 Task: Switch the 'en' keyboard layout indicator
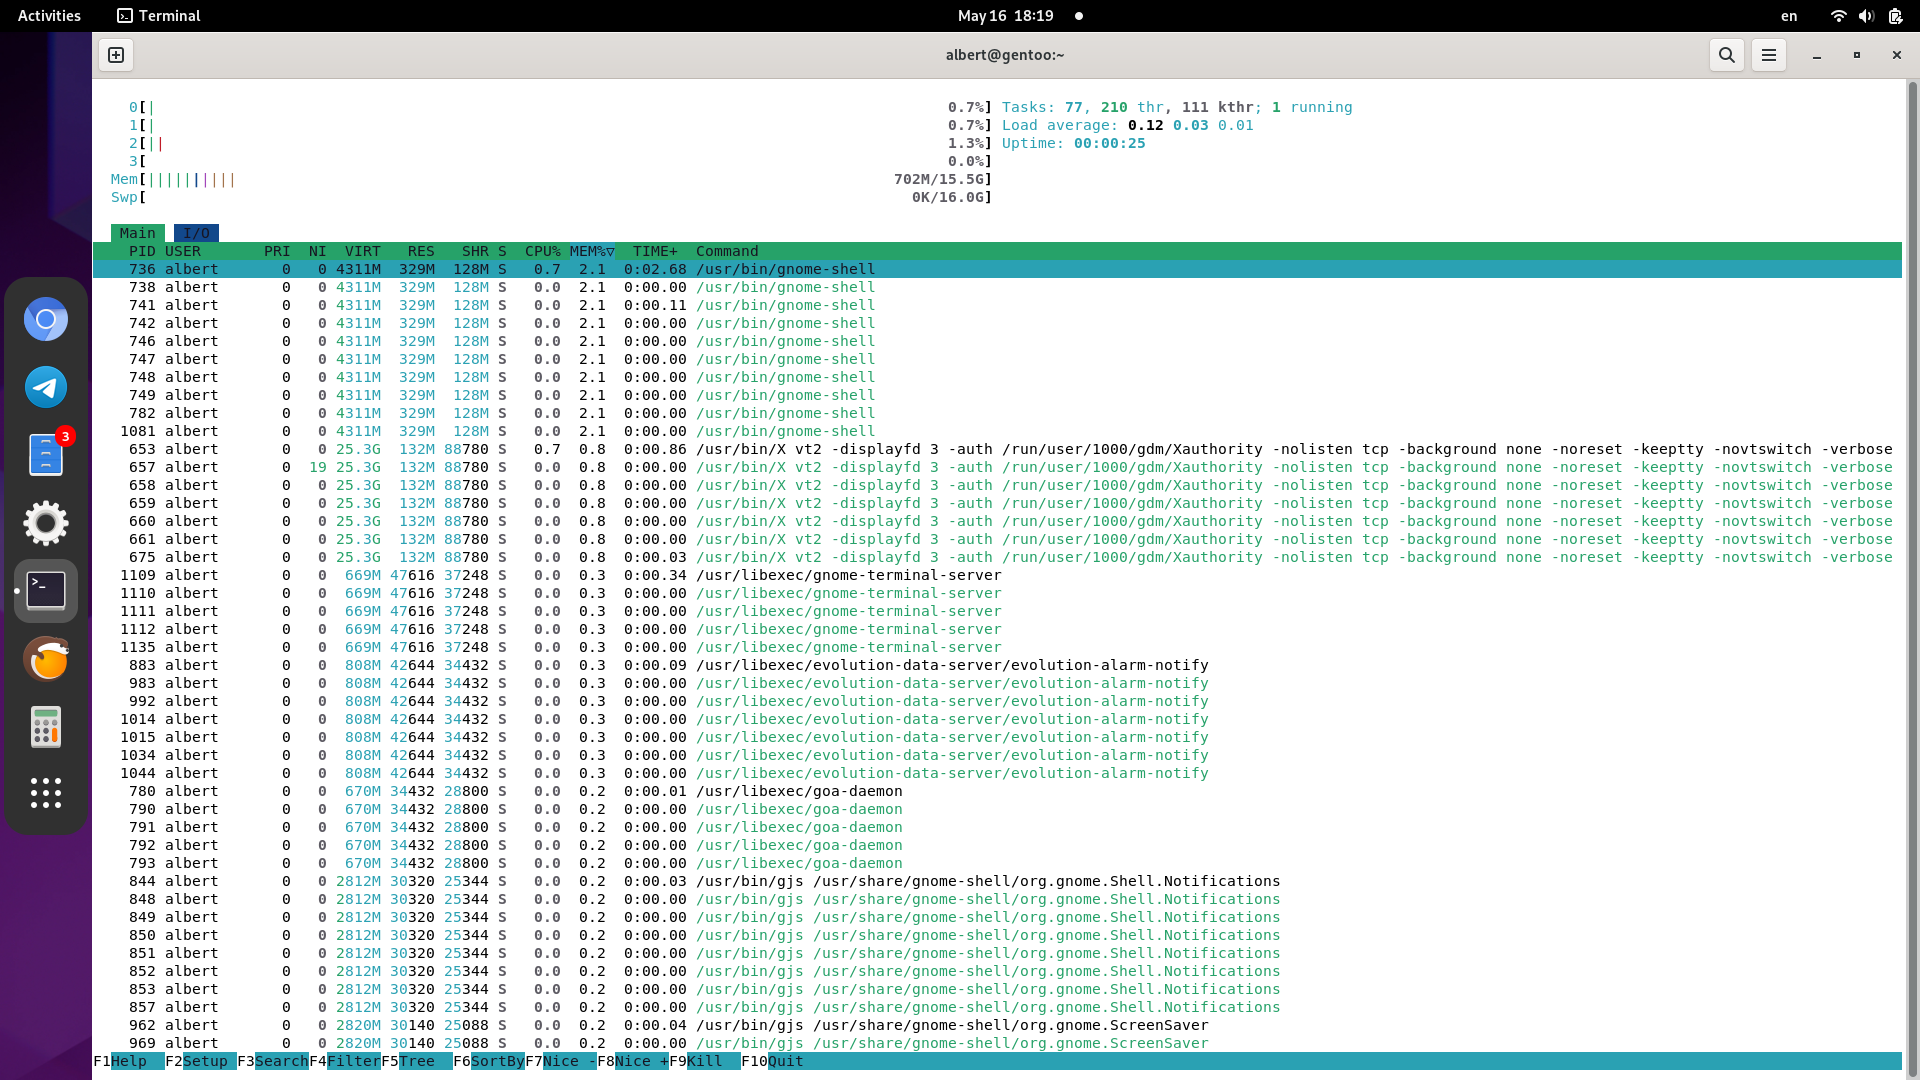click(1789, 16)
